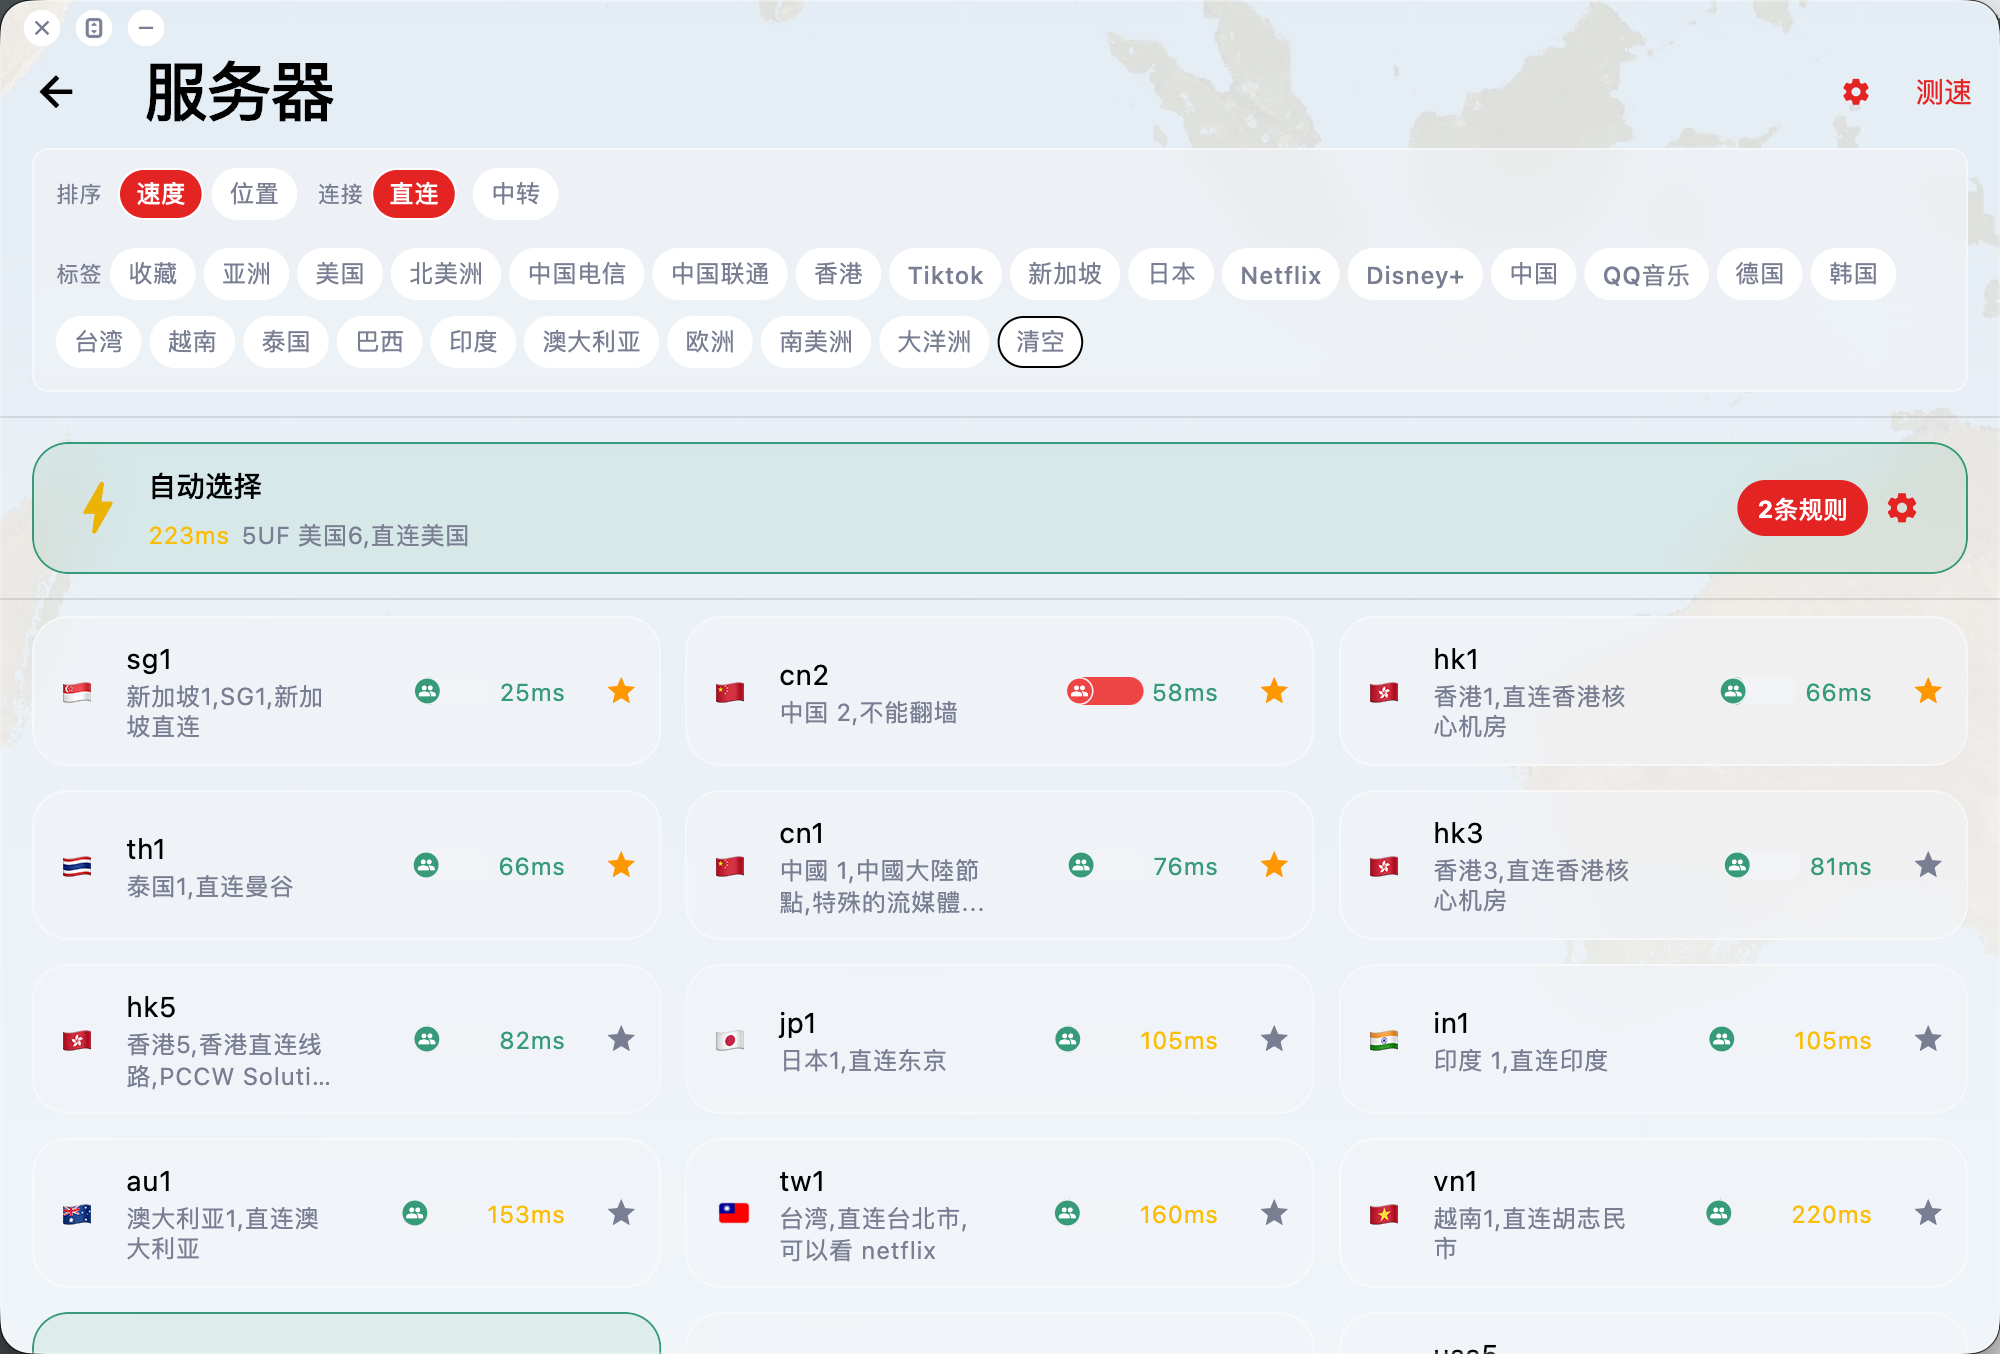The image size is (2000, 1354).
Task: Open the 2条规则 rules button
Action: pos(1801,509)
